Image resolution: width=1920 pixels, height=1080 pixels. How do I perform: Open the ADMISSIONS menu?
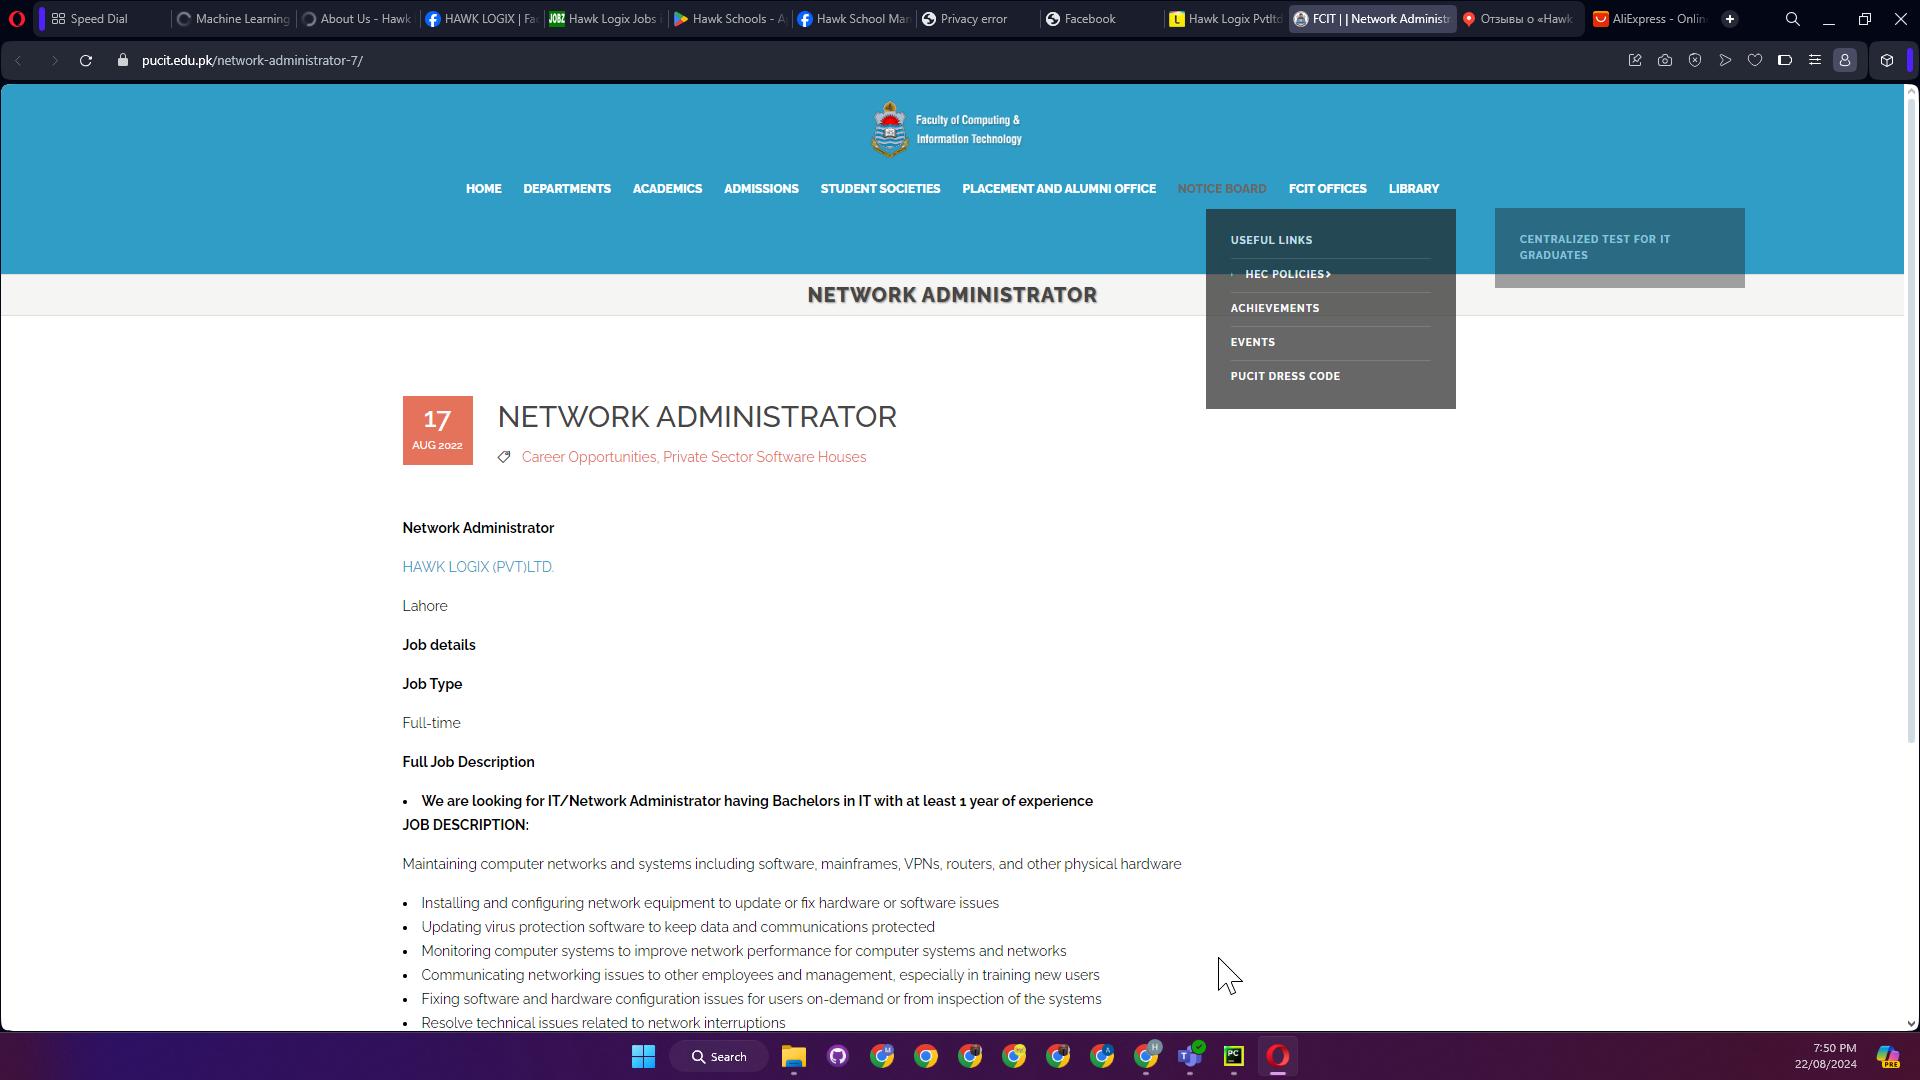[x=761, y=189]
